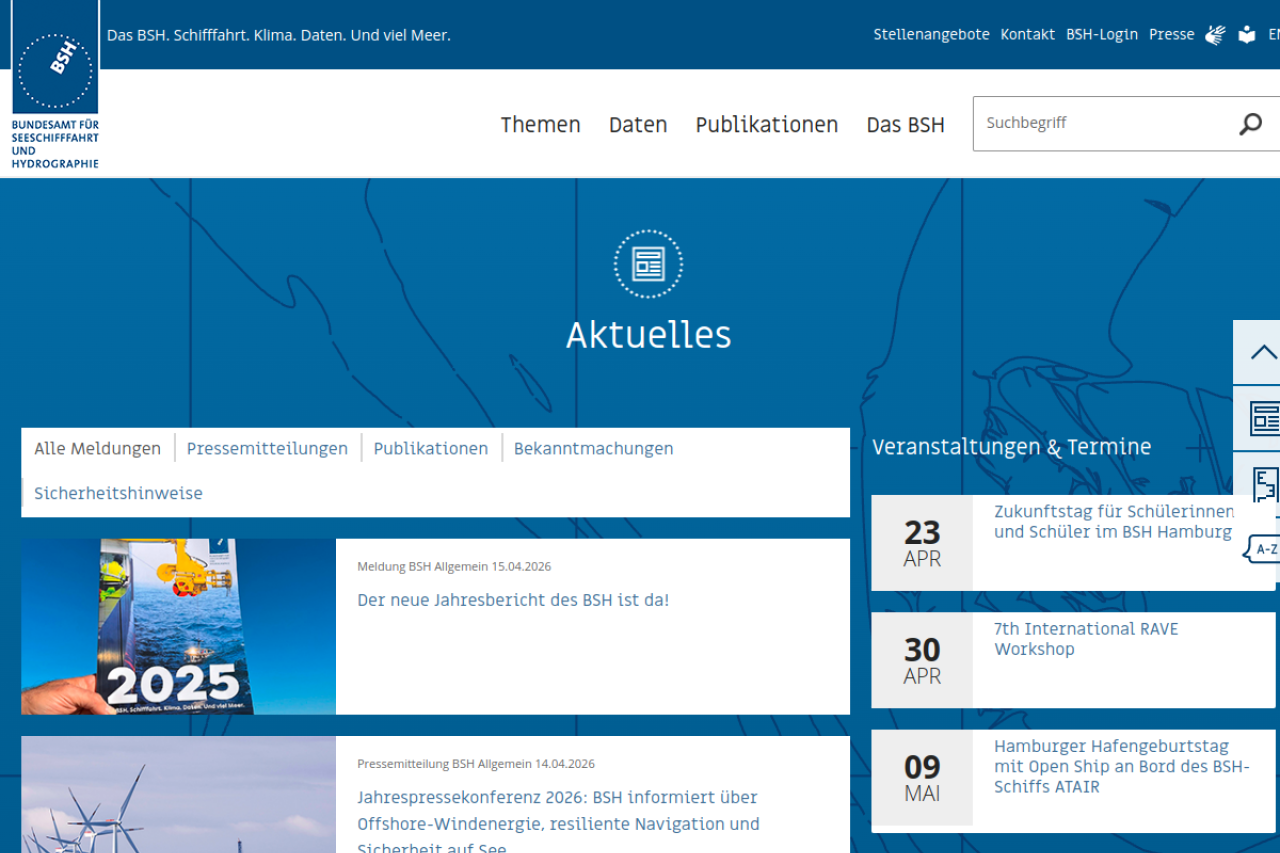Screen dimensions: 1280x853
Task: Open the Jahresbericht 2025 article thumbnail
Action: tap(178, 627)
